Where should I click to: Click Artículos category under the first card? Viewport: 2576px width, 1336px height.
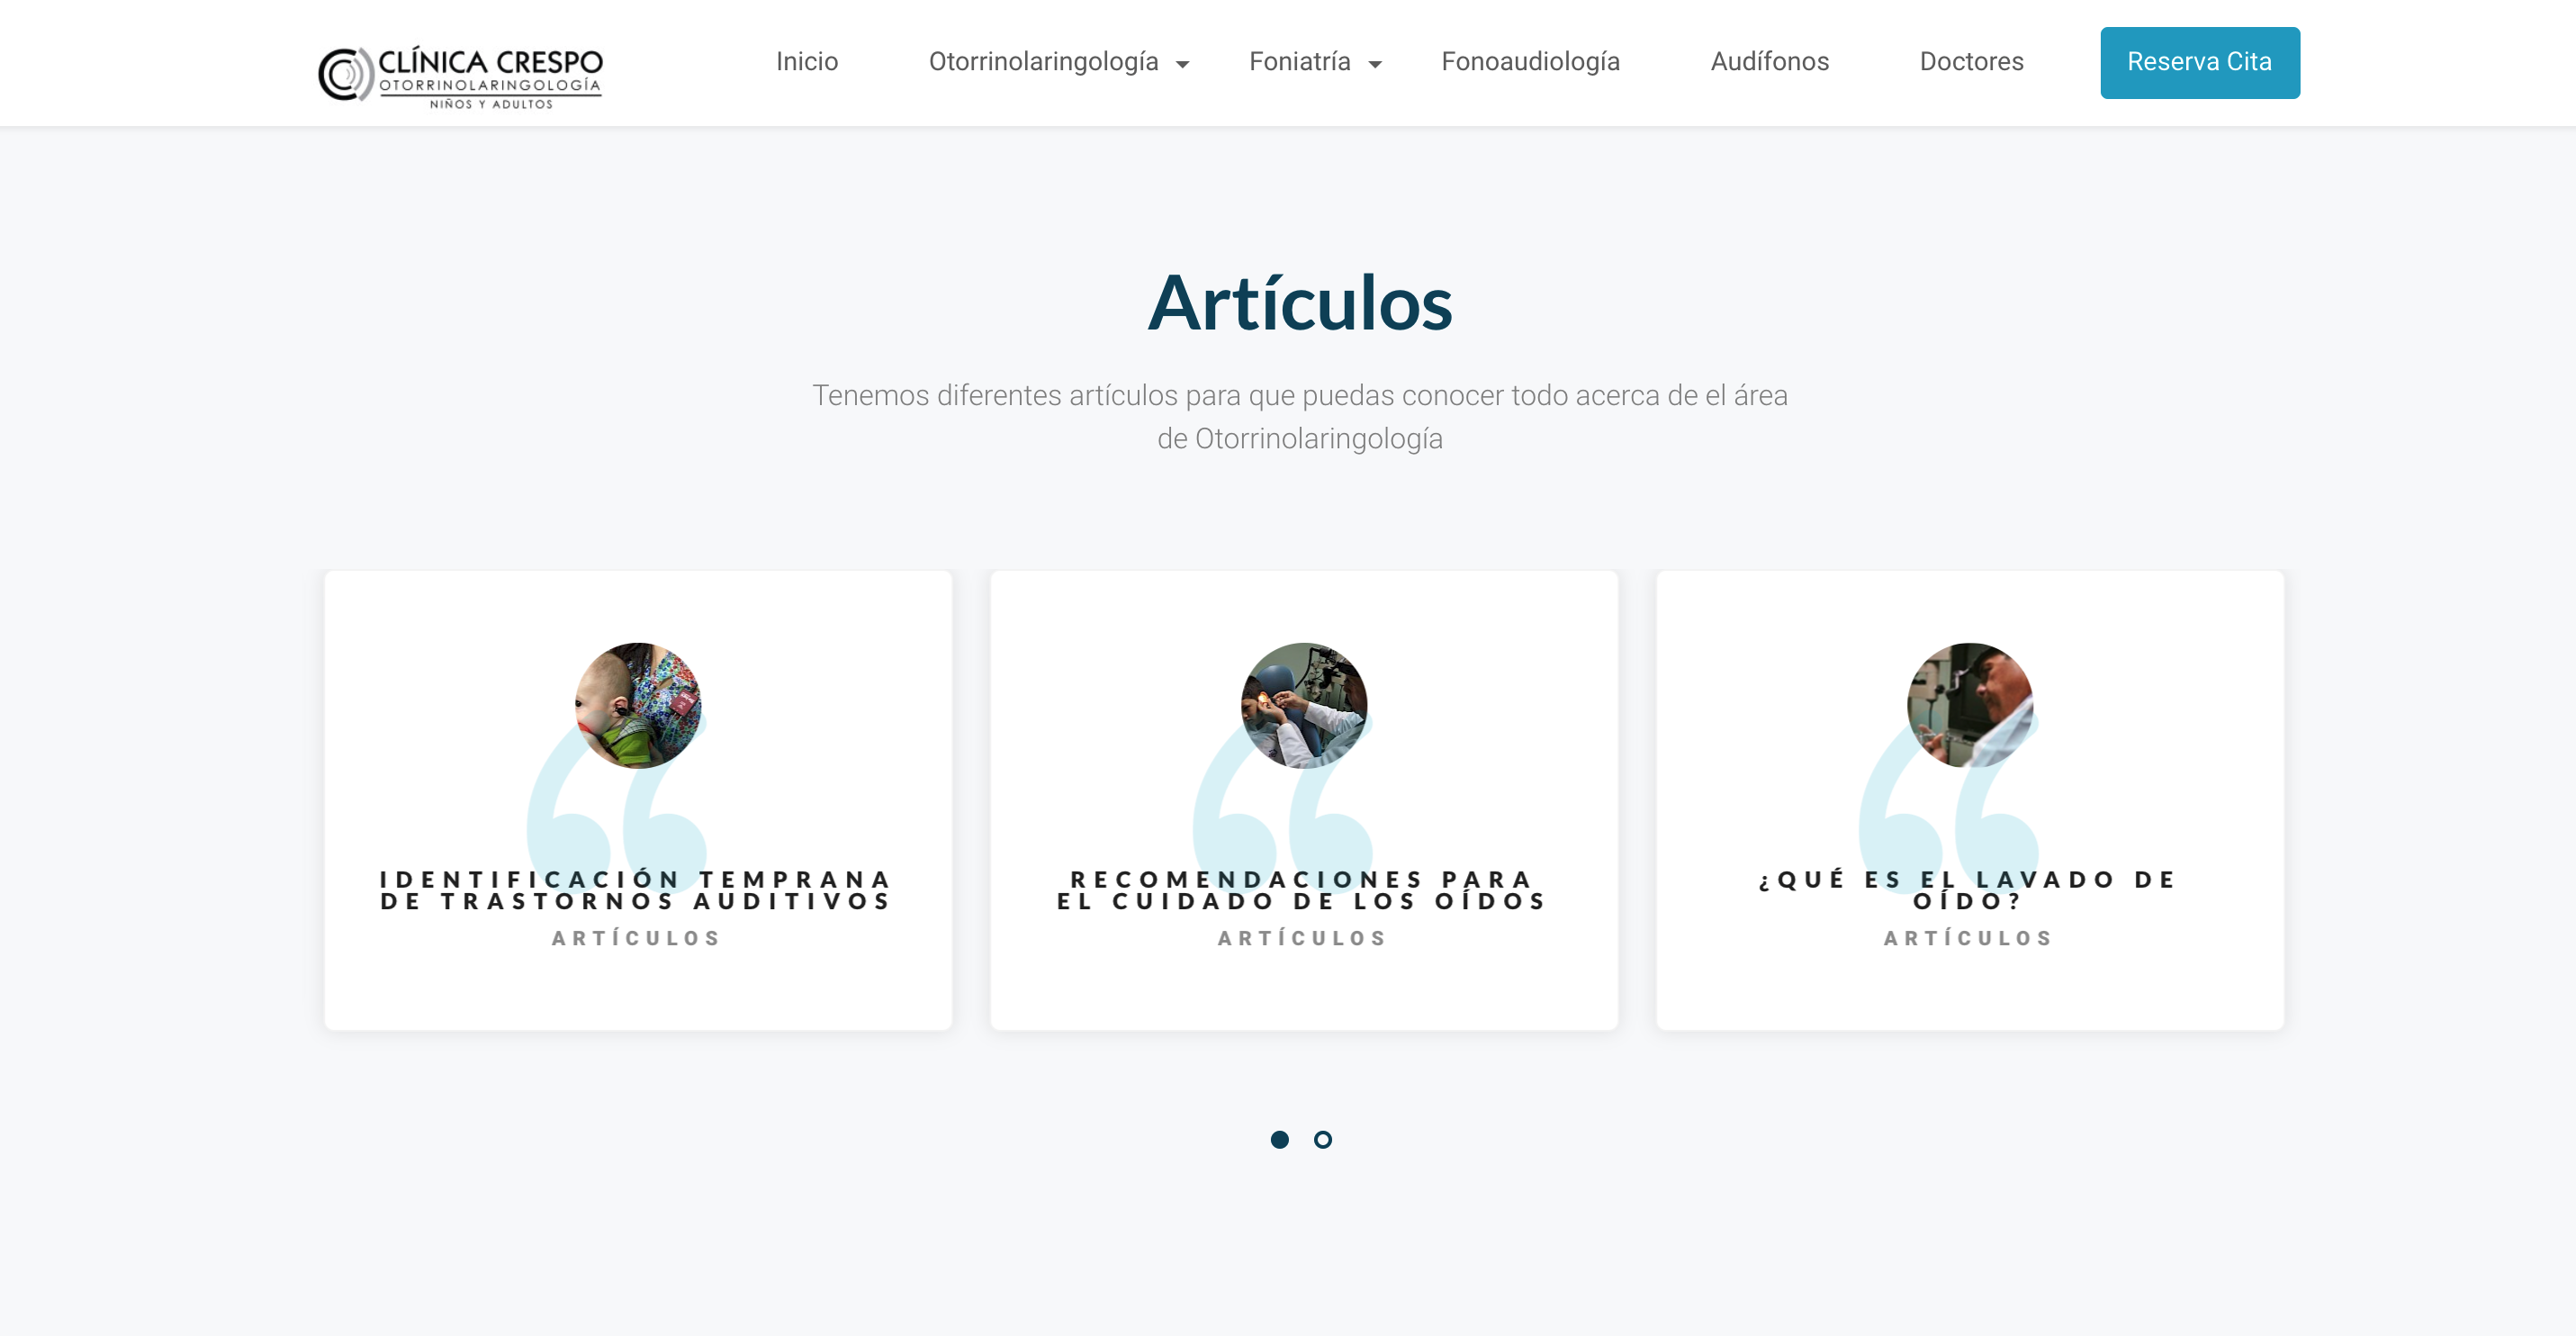[638, 938]
